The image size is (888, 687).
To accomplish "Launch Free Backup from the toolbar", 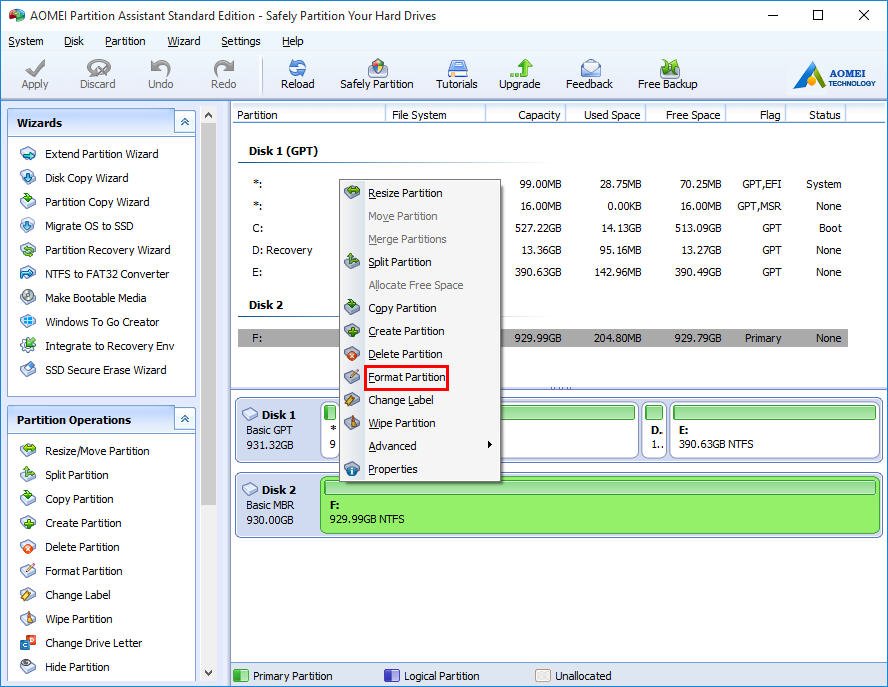I will [667, 74].
